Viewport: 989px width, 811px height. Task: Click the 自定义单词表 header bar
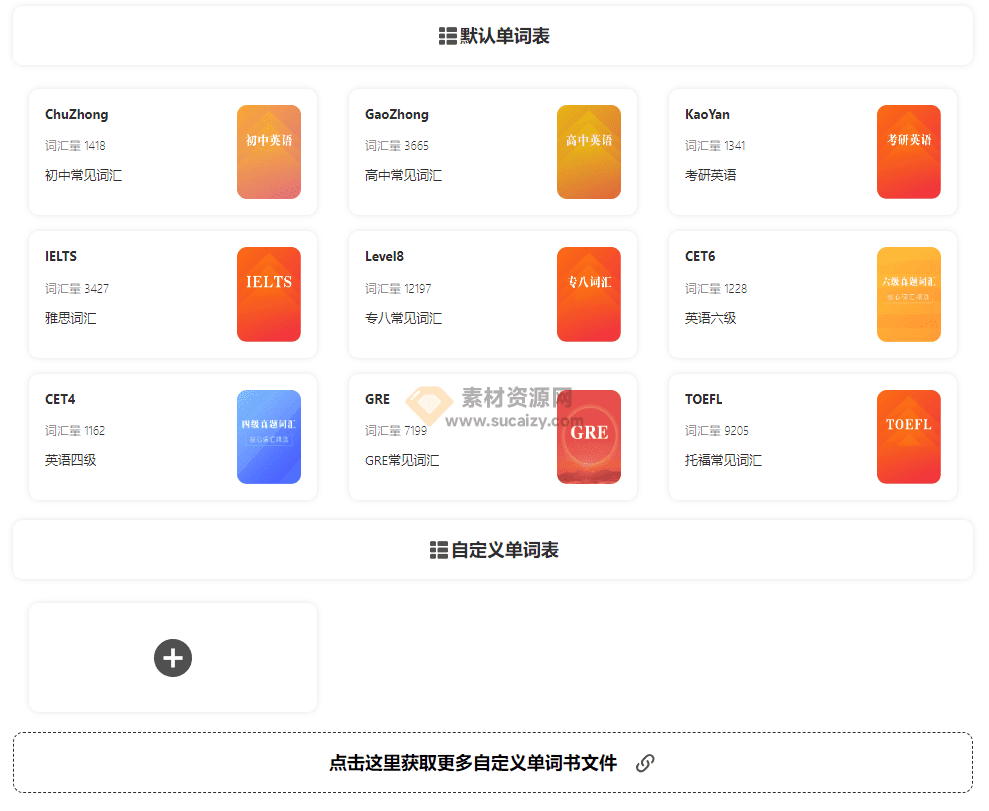[493, 549]
